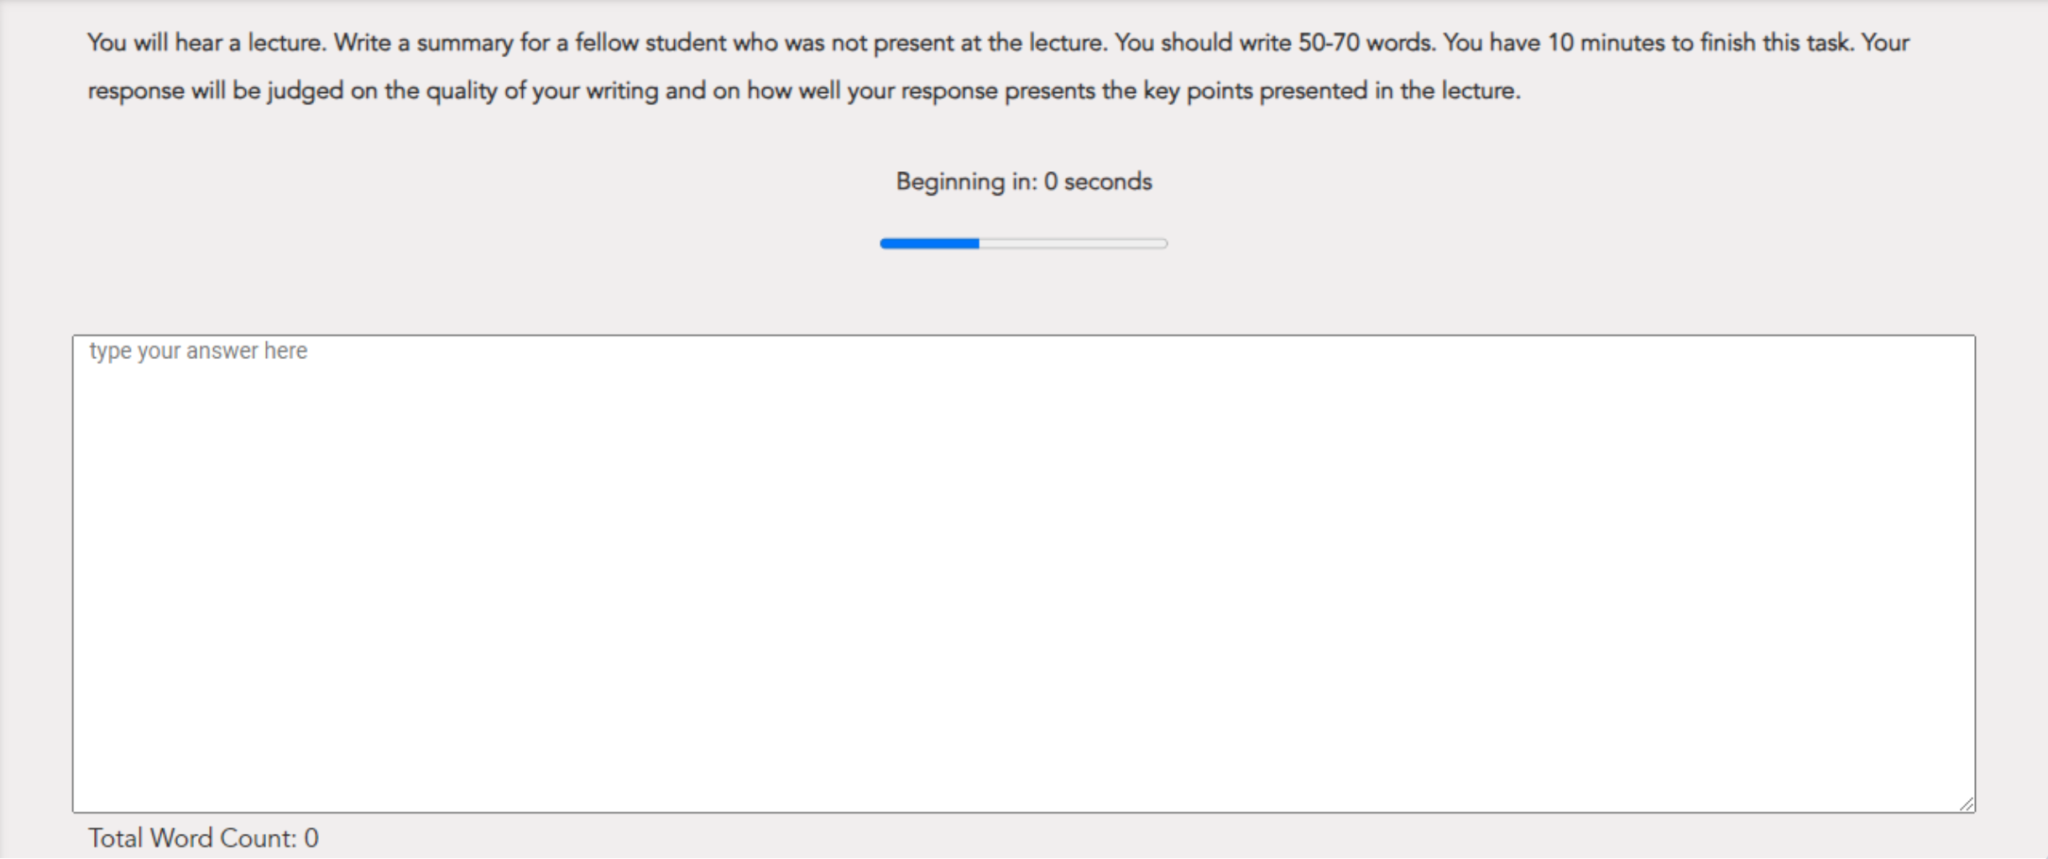Viewport: 2048px width, 859px height.
Task: Select the 'type your answer here' placeholder area
Action: (x=197, y=351)
